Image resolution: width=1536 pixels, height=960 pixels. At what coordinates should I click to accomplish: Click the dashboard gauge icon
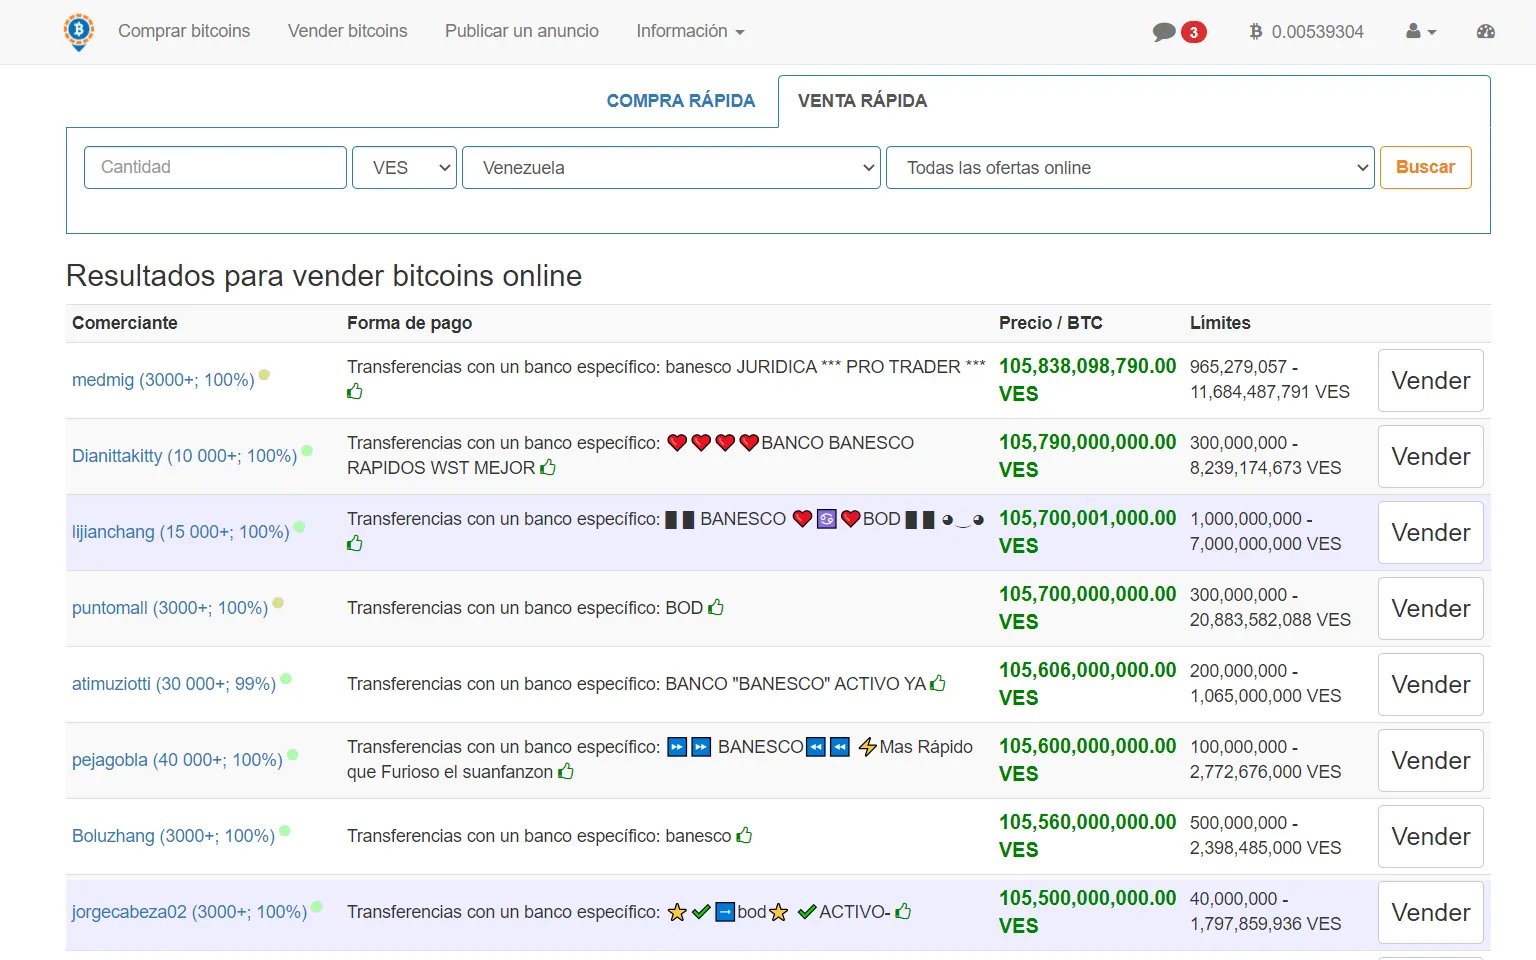click(x=1486, y=32)
